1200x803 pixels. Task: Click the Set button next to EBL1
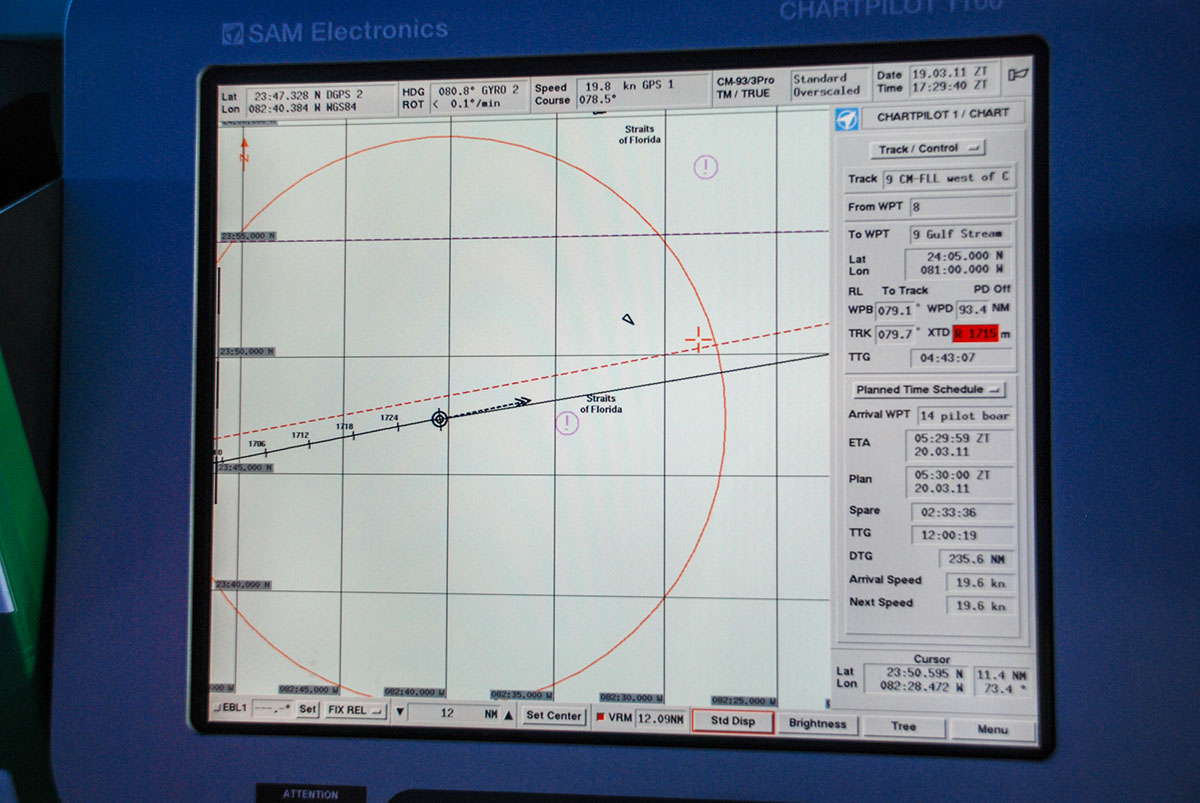(x=307, y=710)
